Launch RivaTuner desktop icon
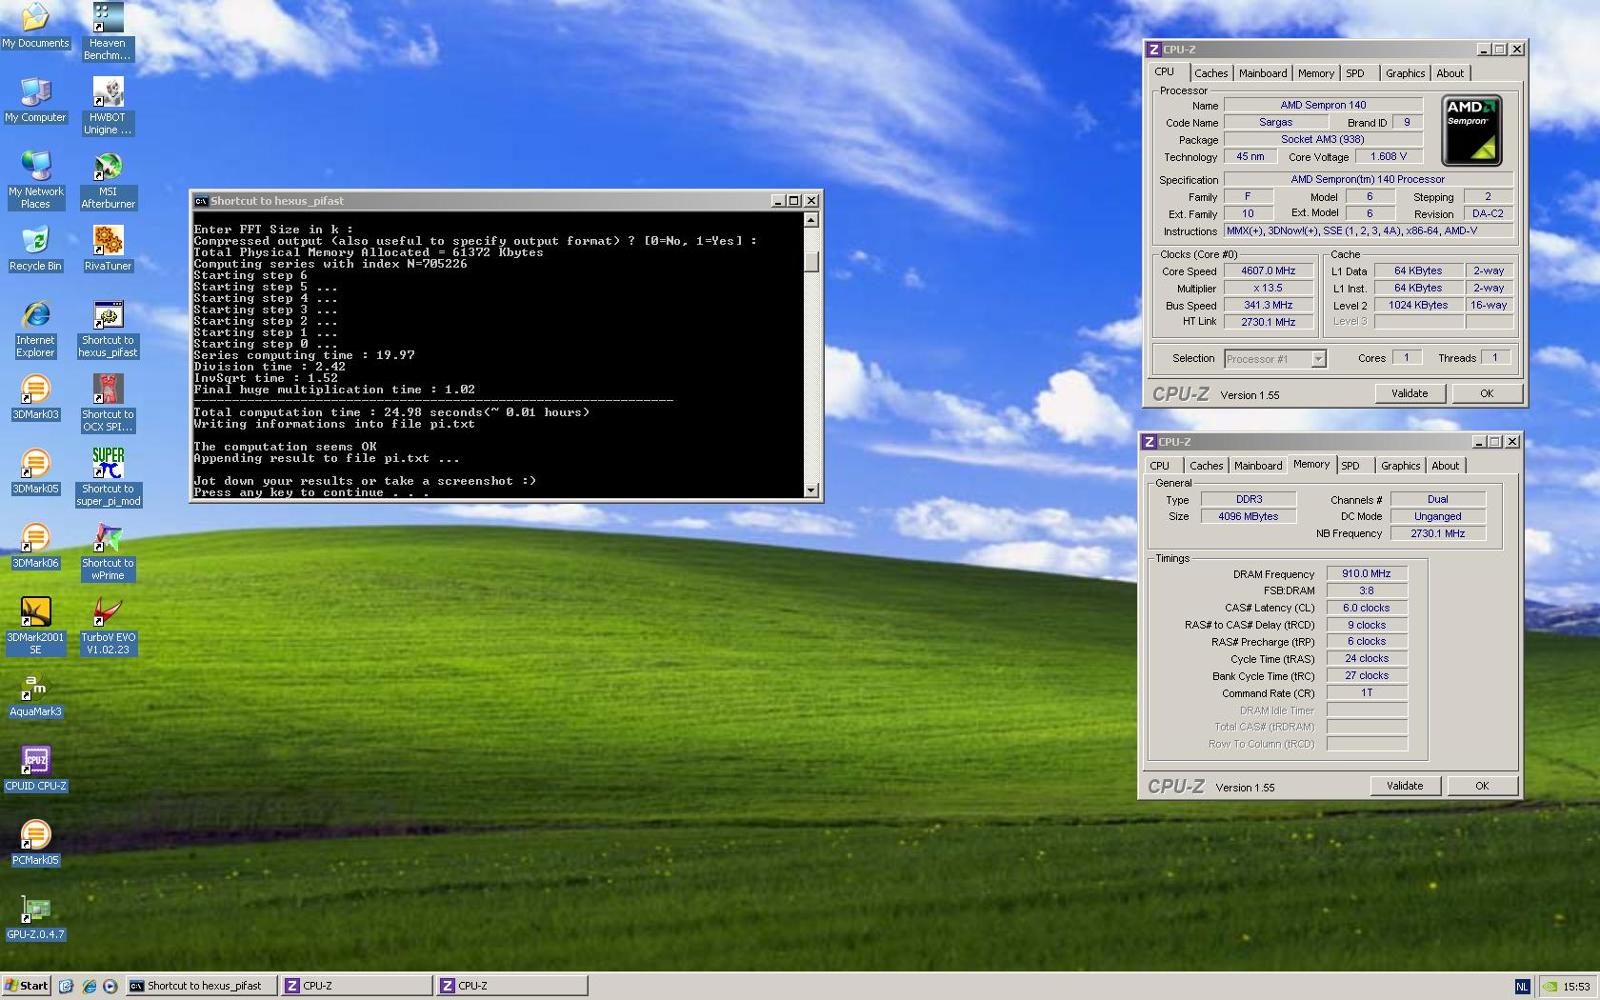This screenshot has width=1600, height=1000. tap(107, 248)
